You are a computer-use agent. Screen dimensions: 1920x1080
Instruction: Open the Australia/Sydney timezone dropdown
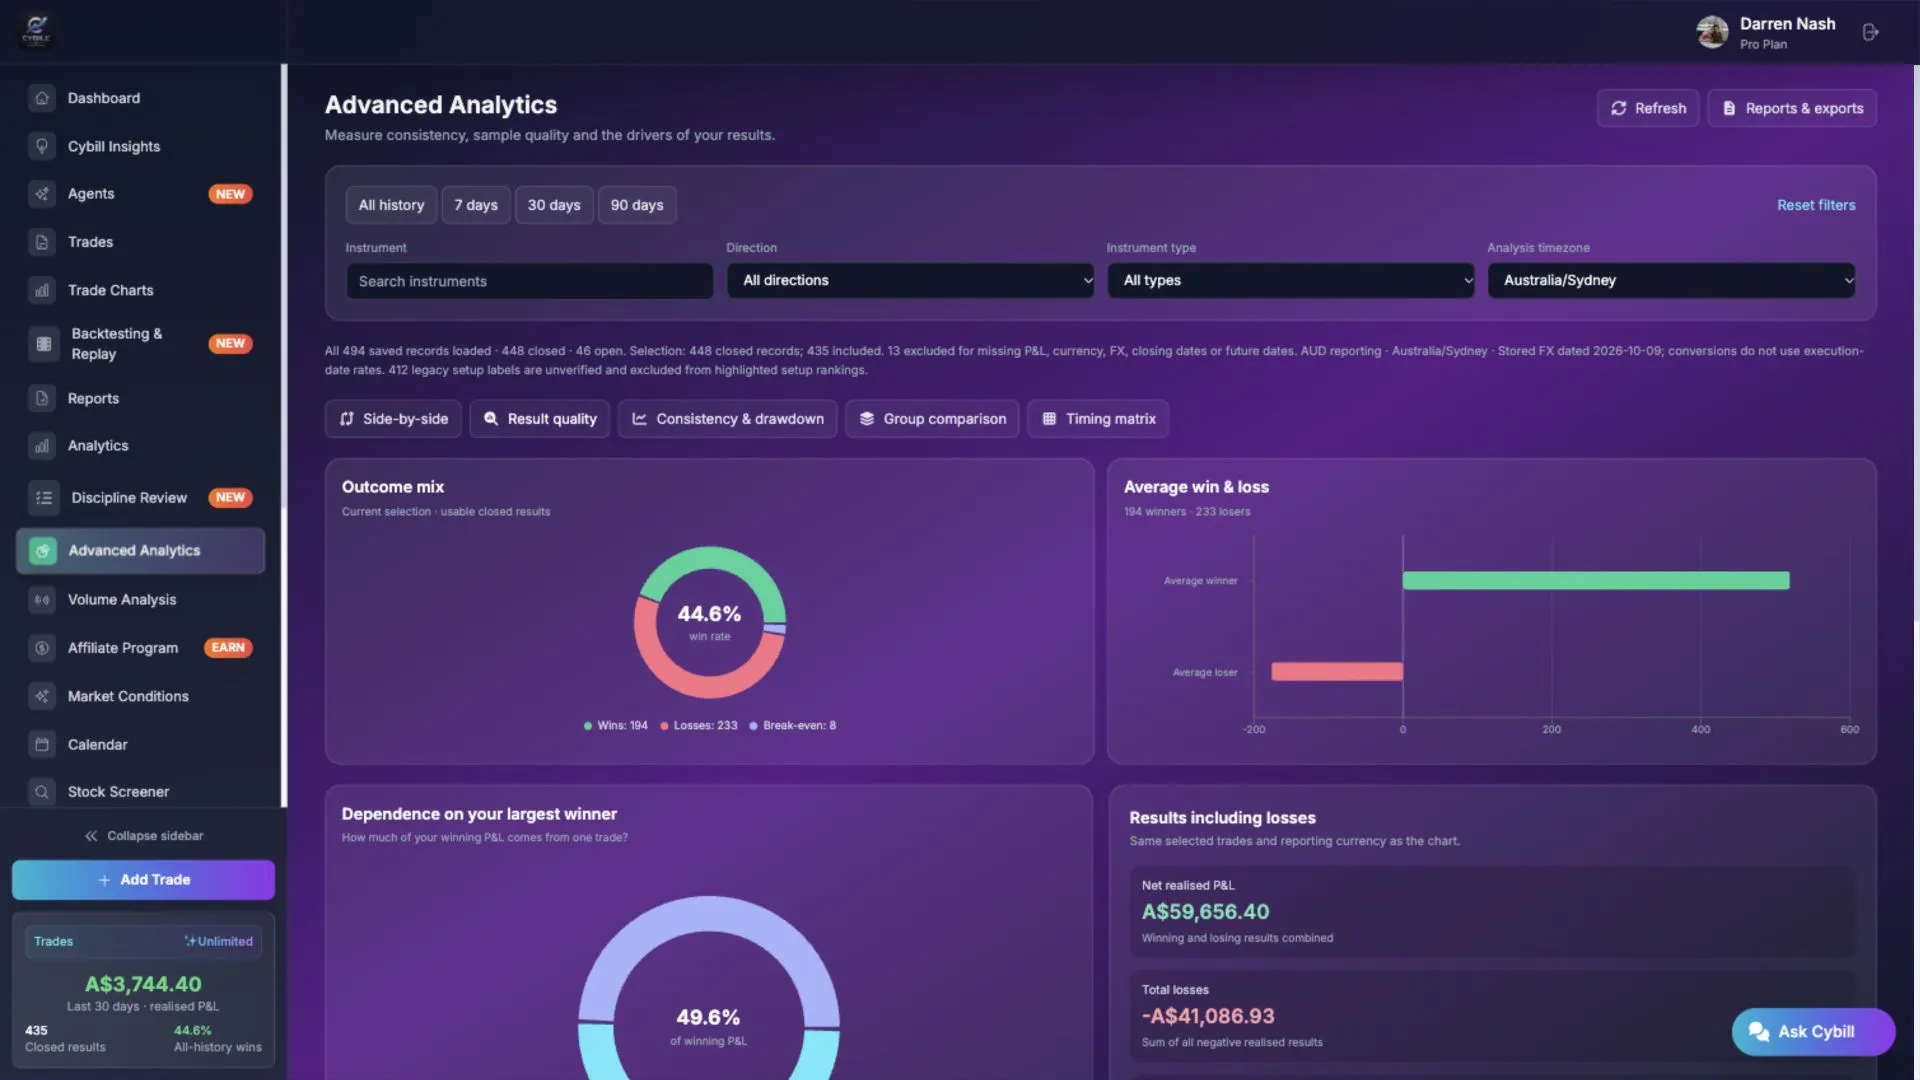1671,280
